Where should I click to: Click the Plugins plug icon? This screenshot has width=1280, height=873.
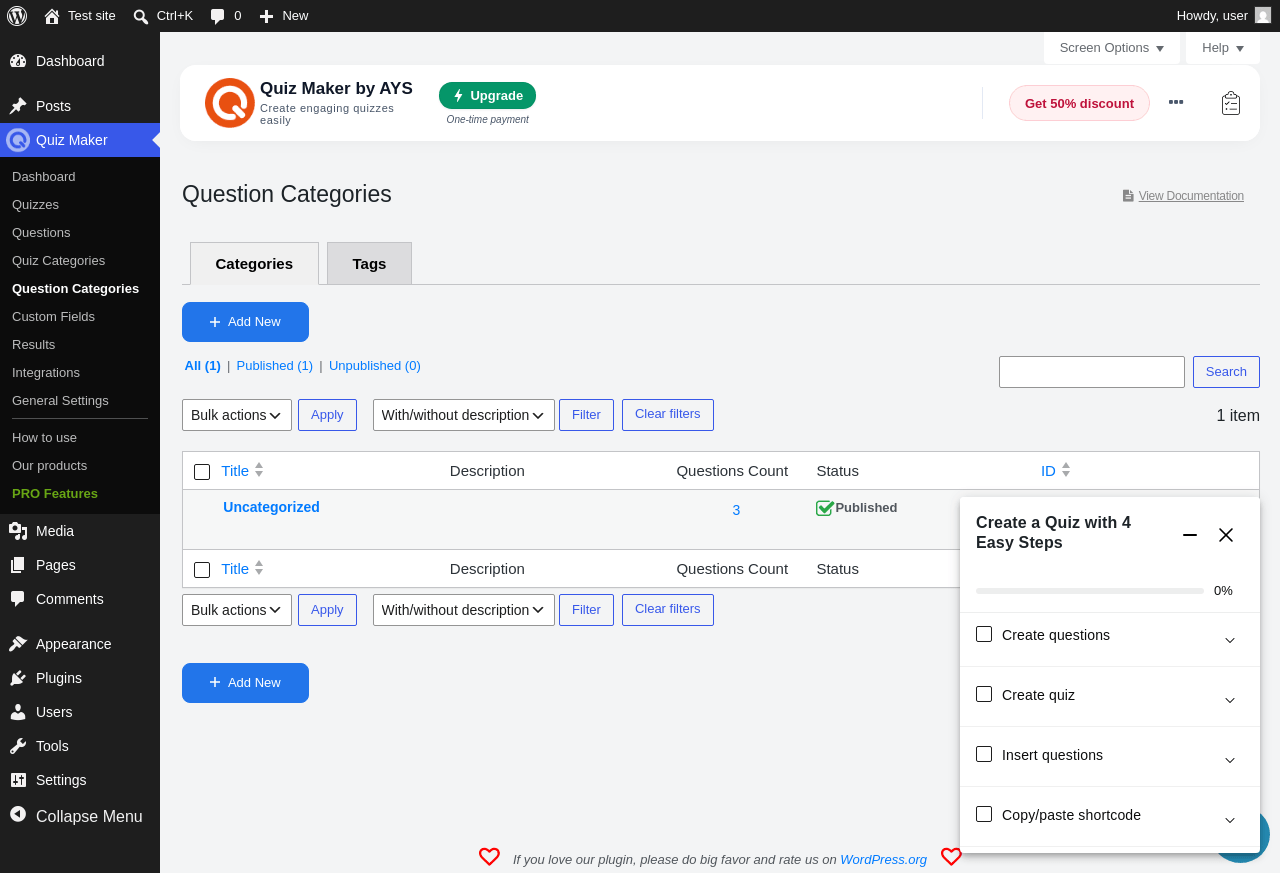click(x=18, y=678)
